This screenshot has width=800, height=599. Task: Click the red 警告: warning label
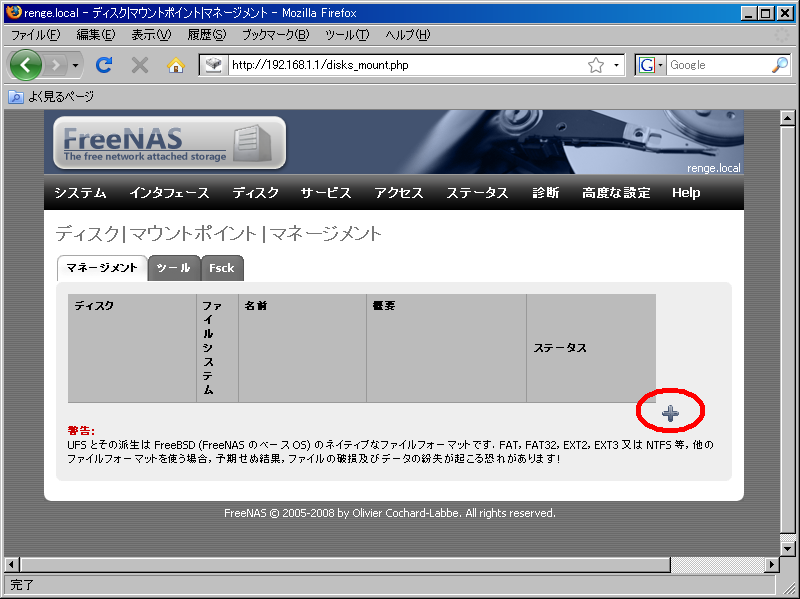[81, 431]
